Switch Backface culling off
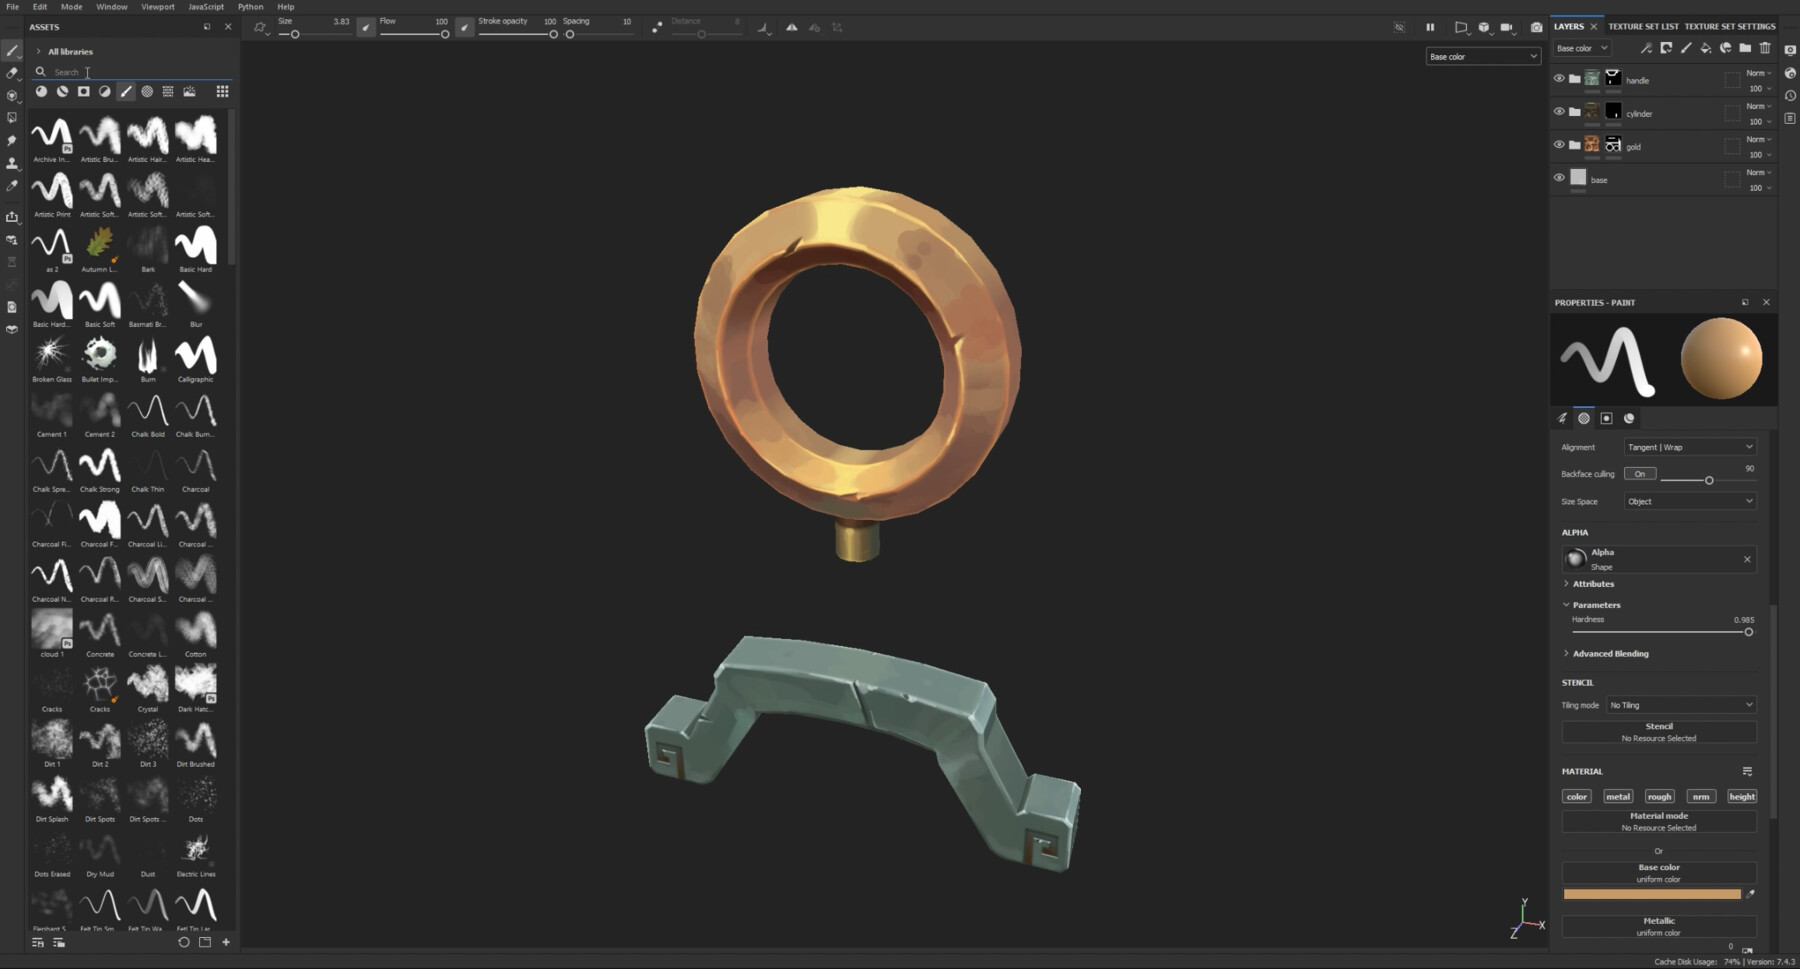 tap(1640, 473)
